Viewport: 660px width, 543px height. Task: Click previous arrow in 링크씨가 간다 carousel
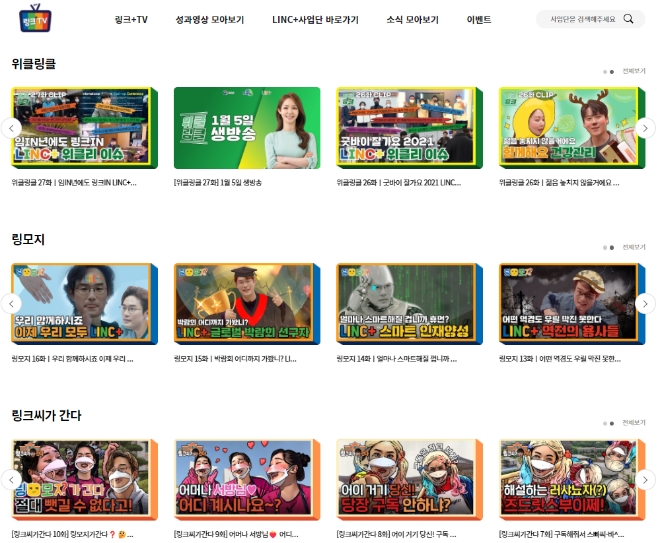(x=12, y=480)
